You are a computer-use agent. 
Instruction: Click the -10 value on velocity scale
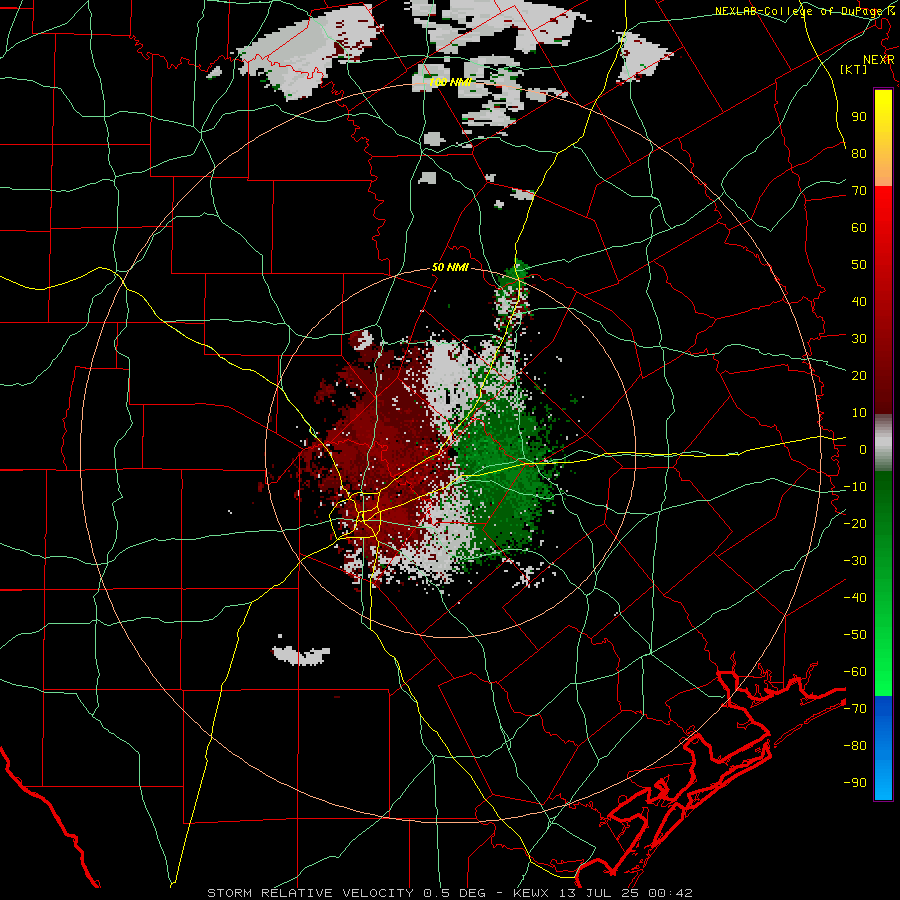[x=855, y=487]
